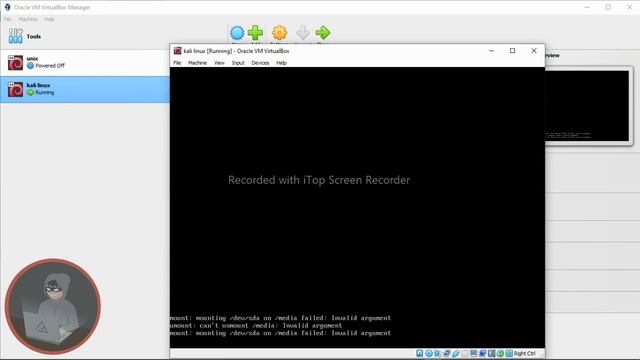640x360 pixels.
Task: Click the shared folders indicator in status bar
Action: pos(464,353)
